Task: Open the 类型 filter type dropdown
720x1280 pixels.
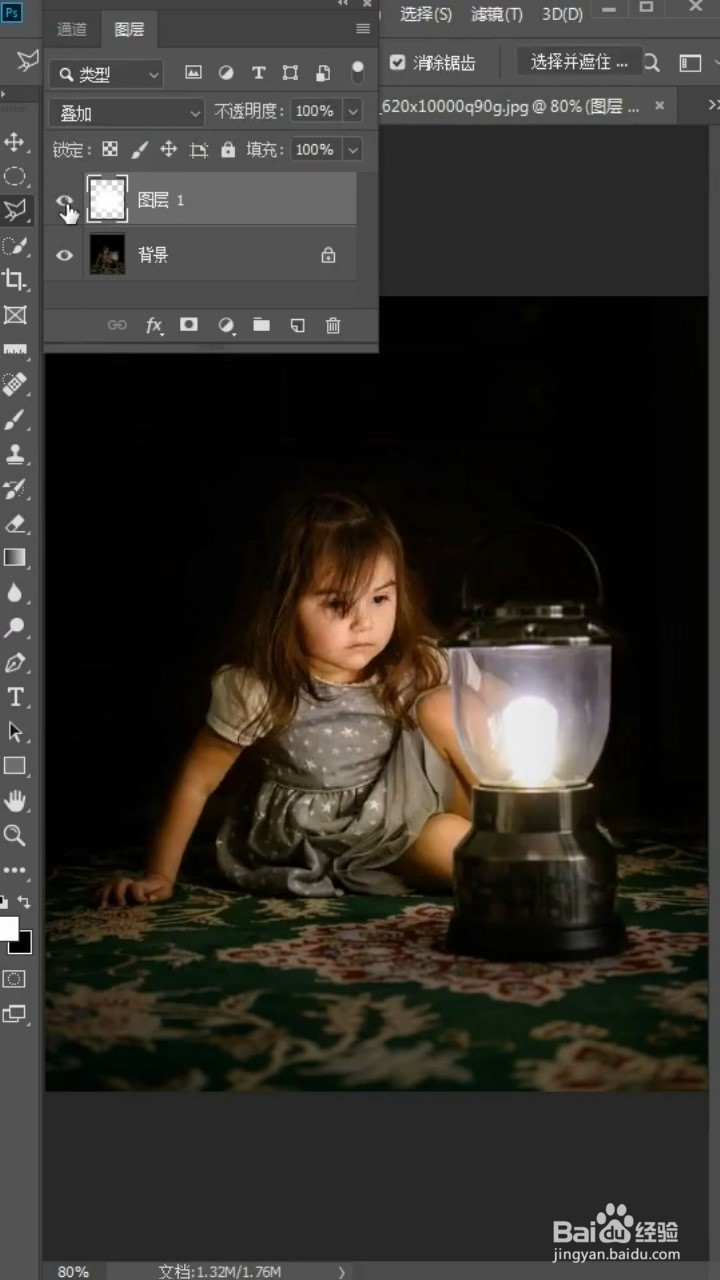Action: [x=106, y=74]
